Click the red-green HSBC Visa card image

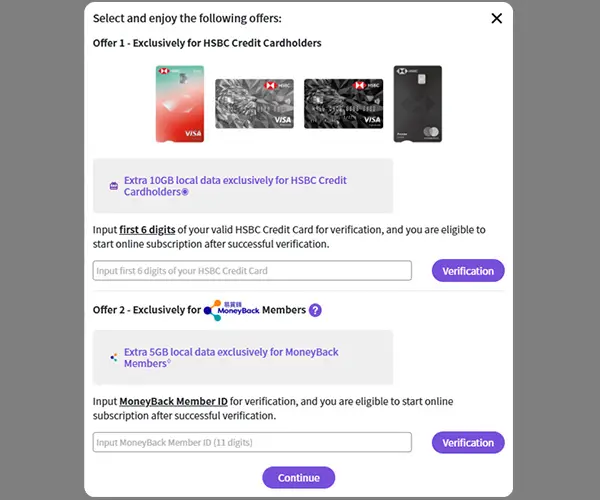pyautogui.click(x=180, y=104)
